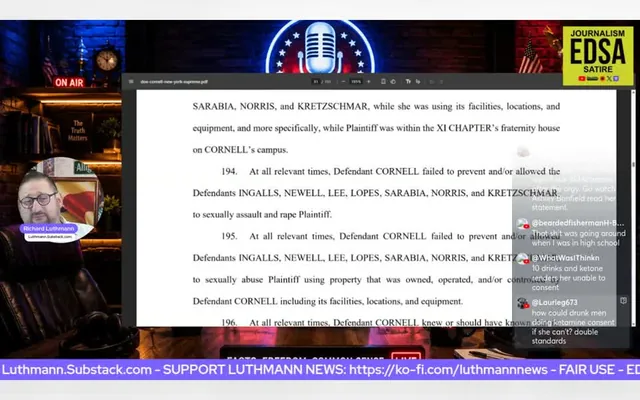Click the ON AIR sign
The image size is (640, 400).
[69, 82]
